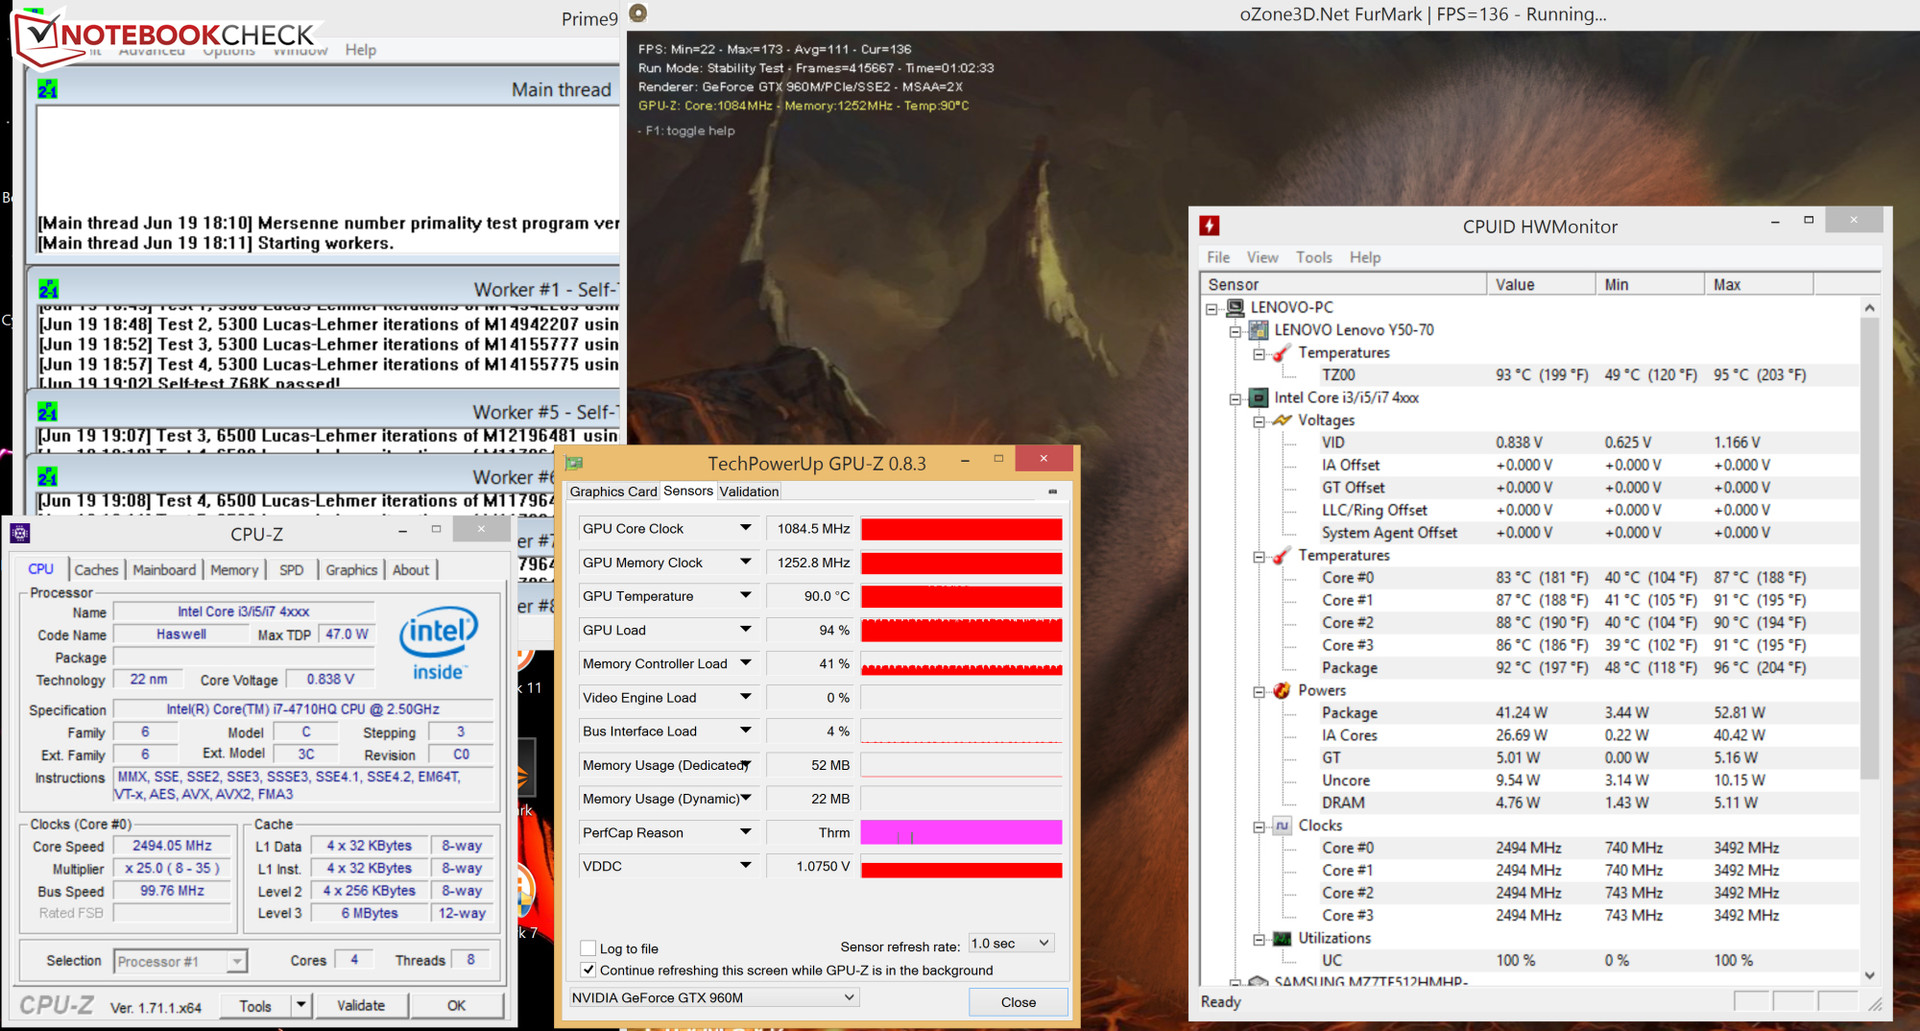Select the UC utilization row in HWMonitor
Viewport: 1920px width, 1031px height.
(x=1530, y=960)
